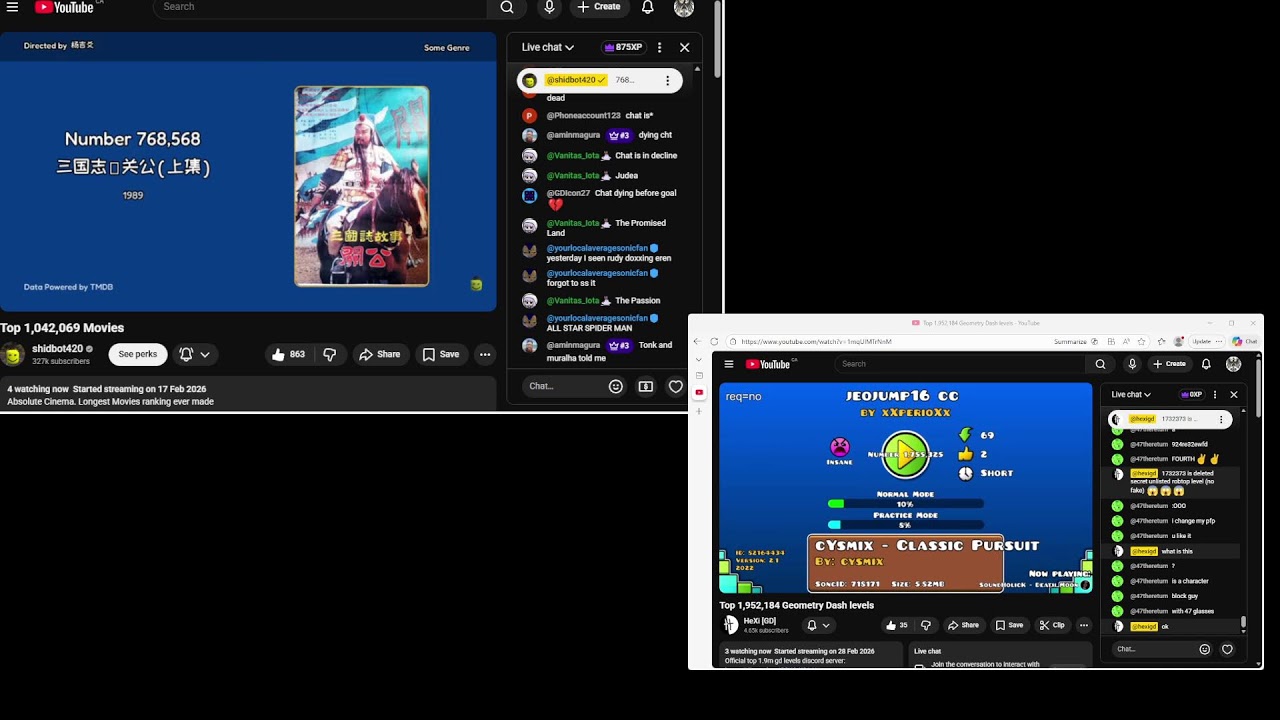The width and height of the screenshot is (1280, 720).
Task: Click the search magnifier button in the left window
Action: click(507, 7)
